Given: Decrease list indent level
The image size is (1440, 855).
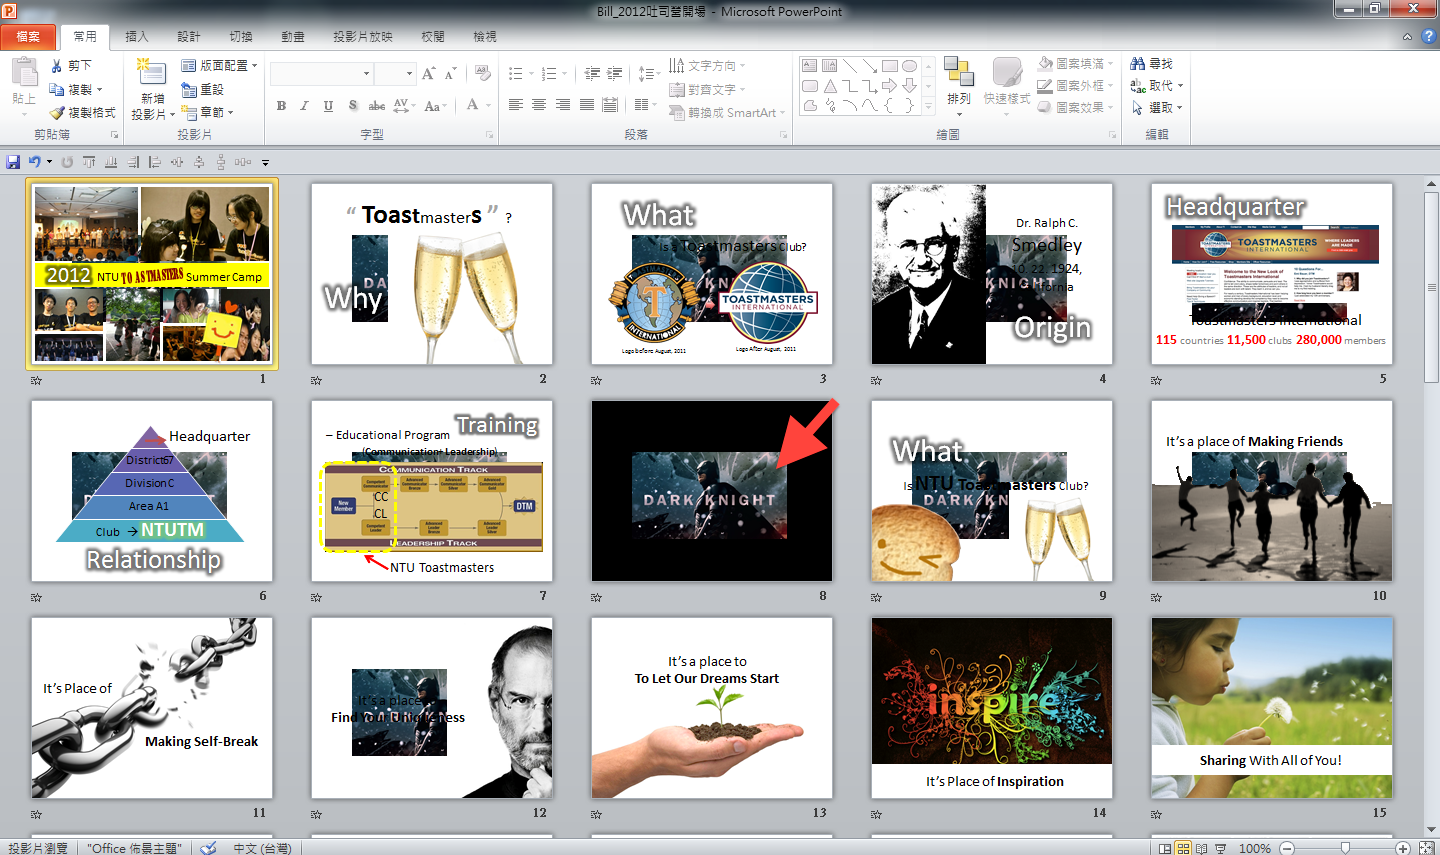Looking at the screenshot, I should click(592, 74).
